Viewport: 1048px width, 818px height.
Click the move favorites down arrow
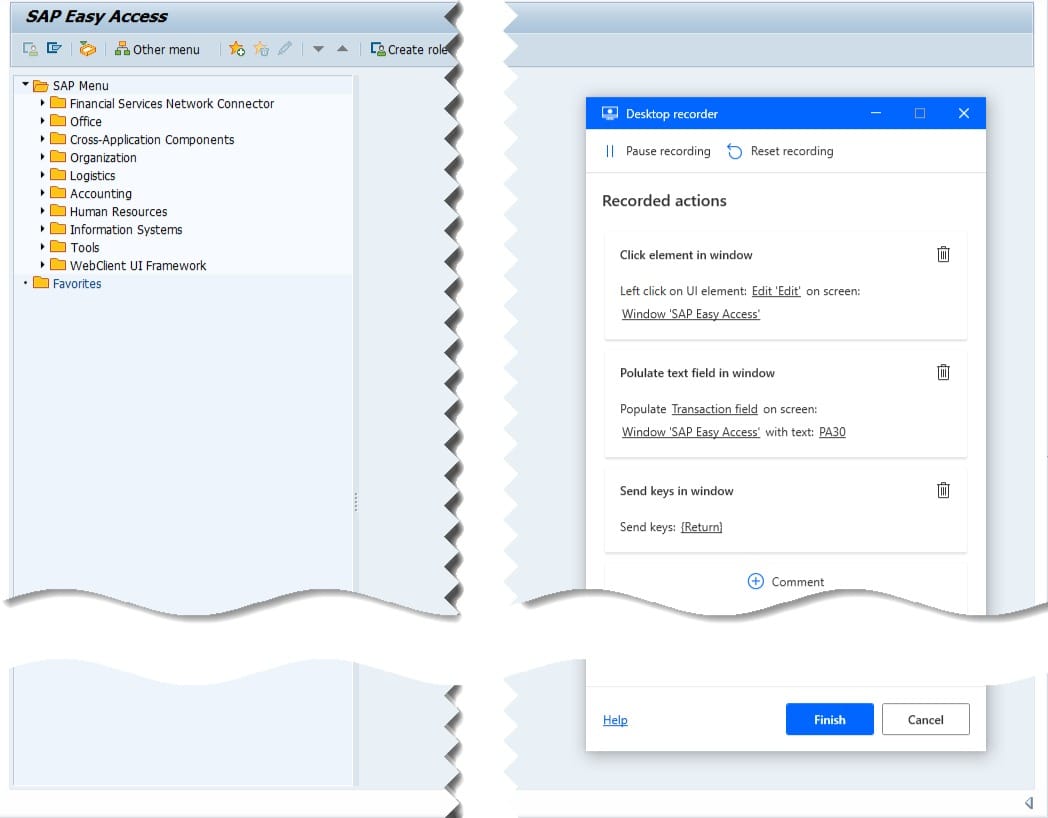tap(318, 49)
